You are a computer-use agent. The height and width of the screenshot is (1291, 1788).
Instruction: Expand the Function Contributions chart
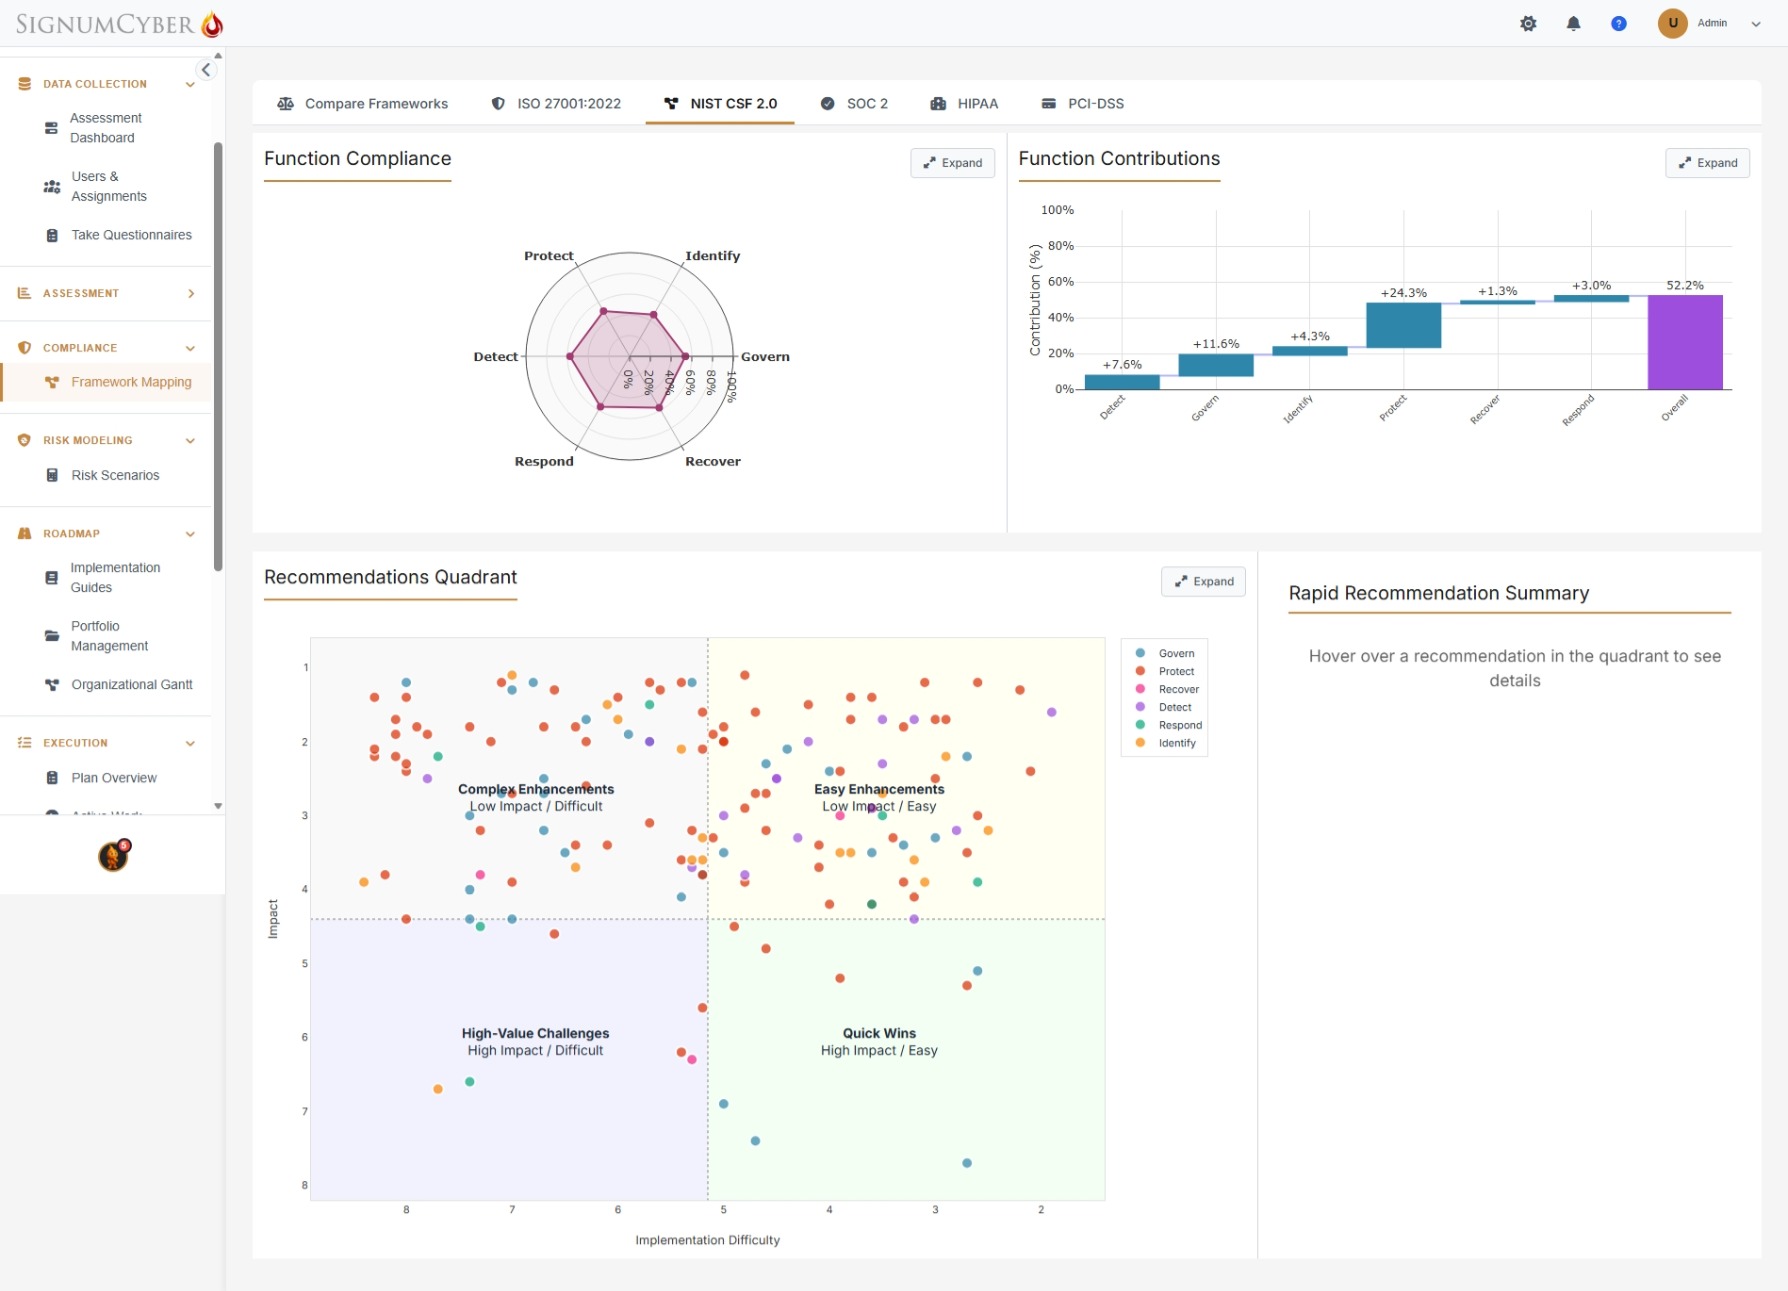[1707, 163]
